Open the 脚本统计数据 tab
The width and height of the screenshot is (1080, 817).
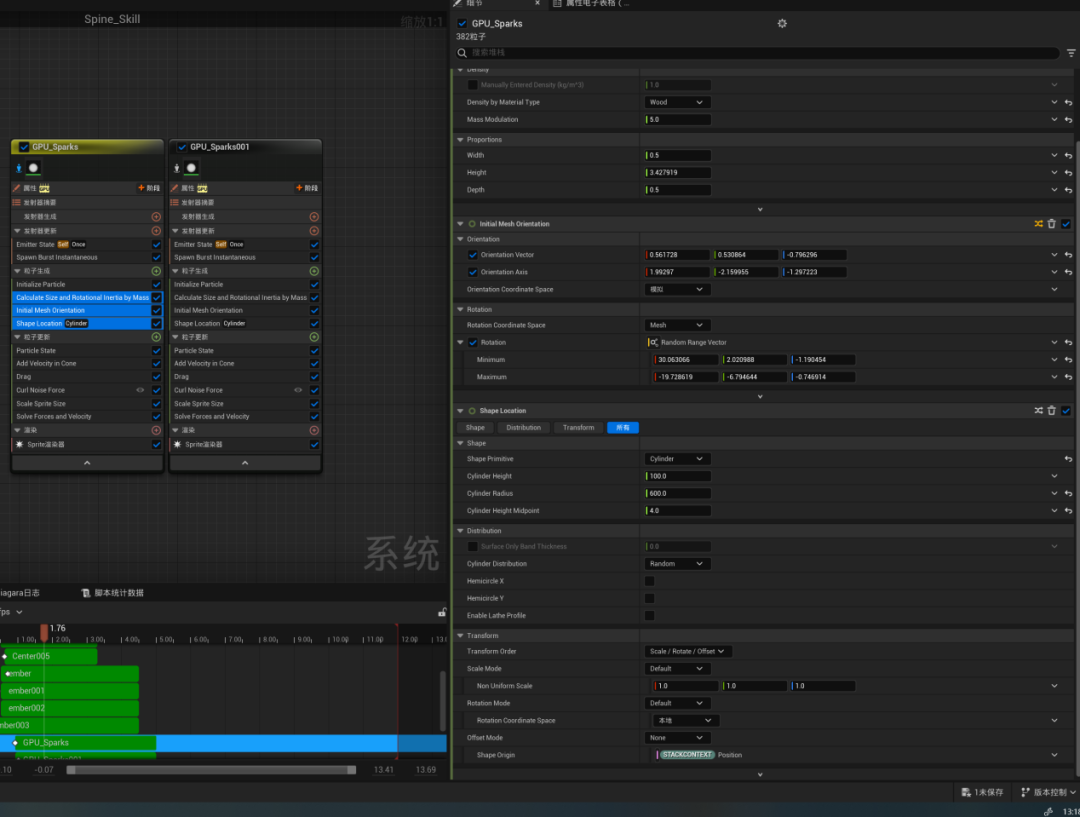coord(113,593)
